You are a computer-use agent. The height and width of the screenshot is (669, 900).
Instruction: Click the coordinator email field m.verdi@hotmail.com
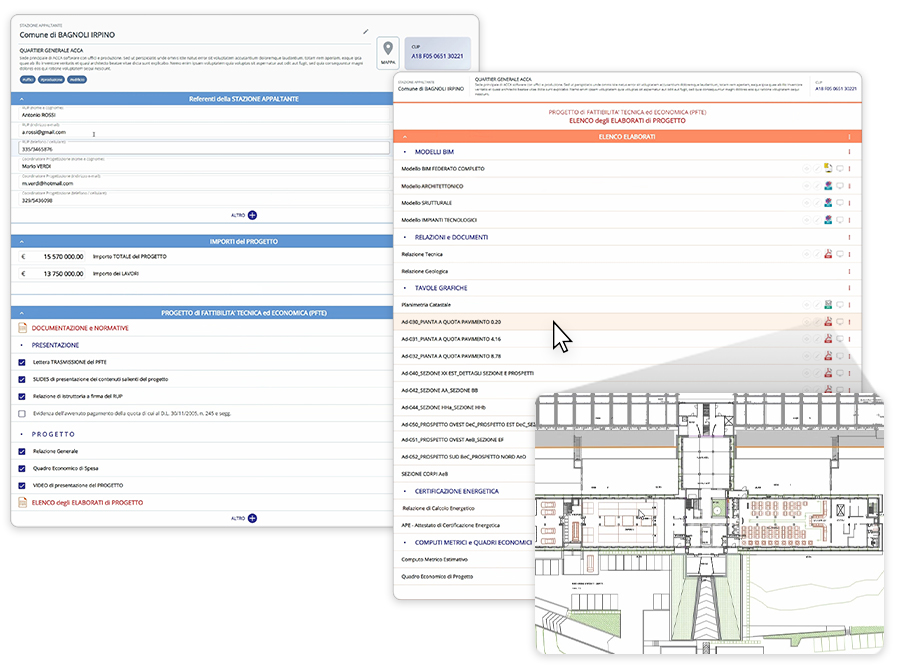tap(204, 182)
